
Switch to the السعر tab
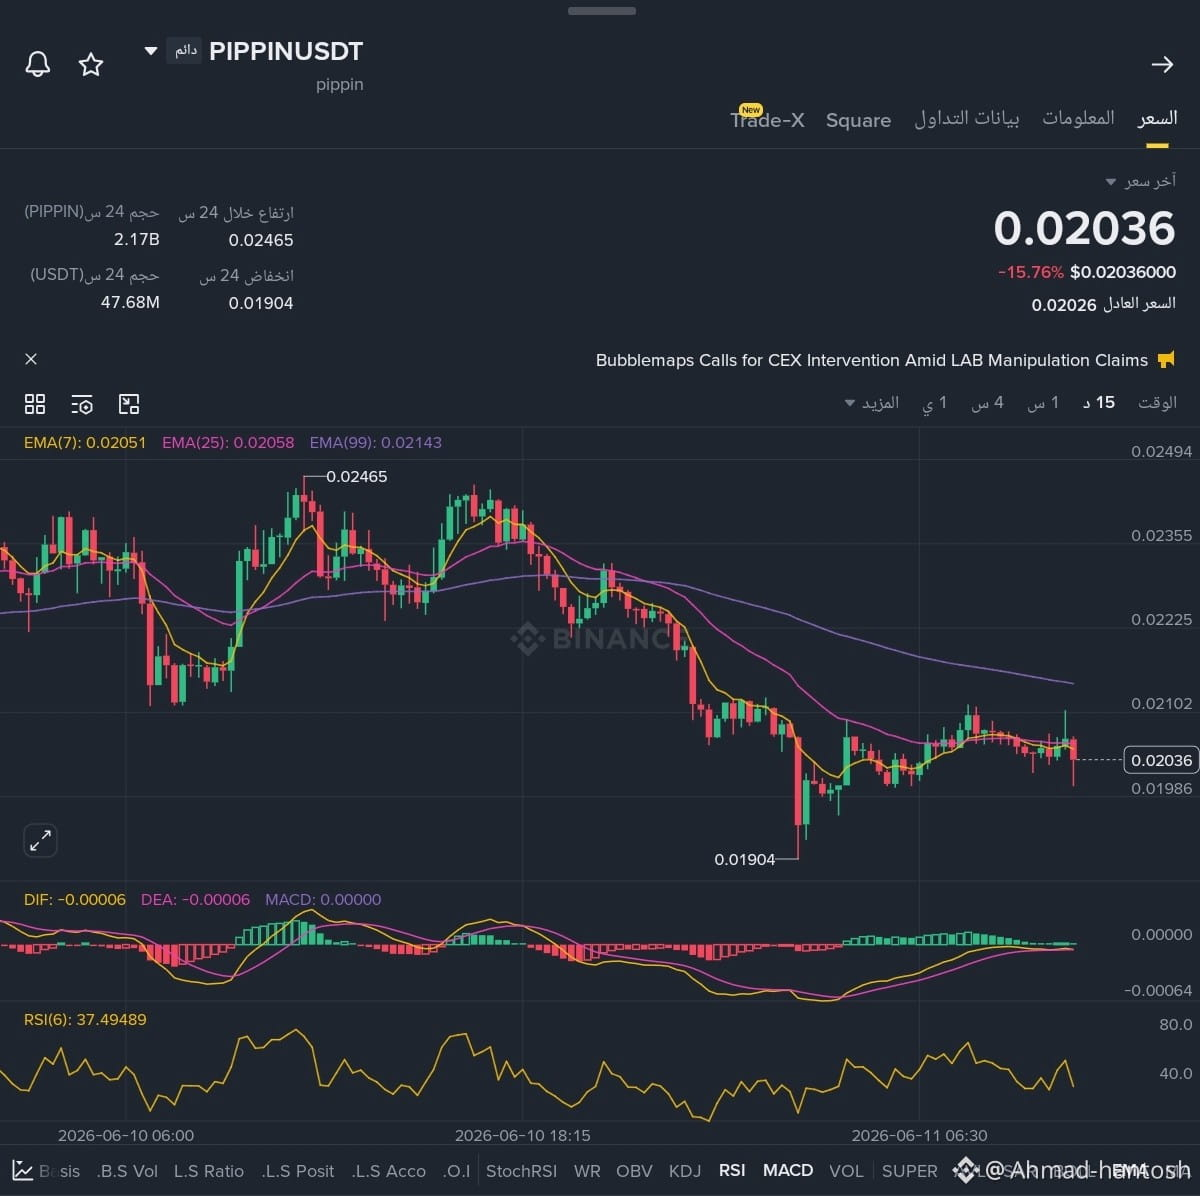pyautogui.click(x=1157, y=119)
